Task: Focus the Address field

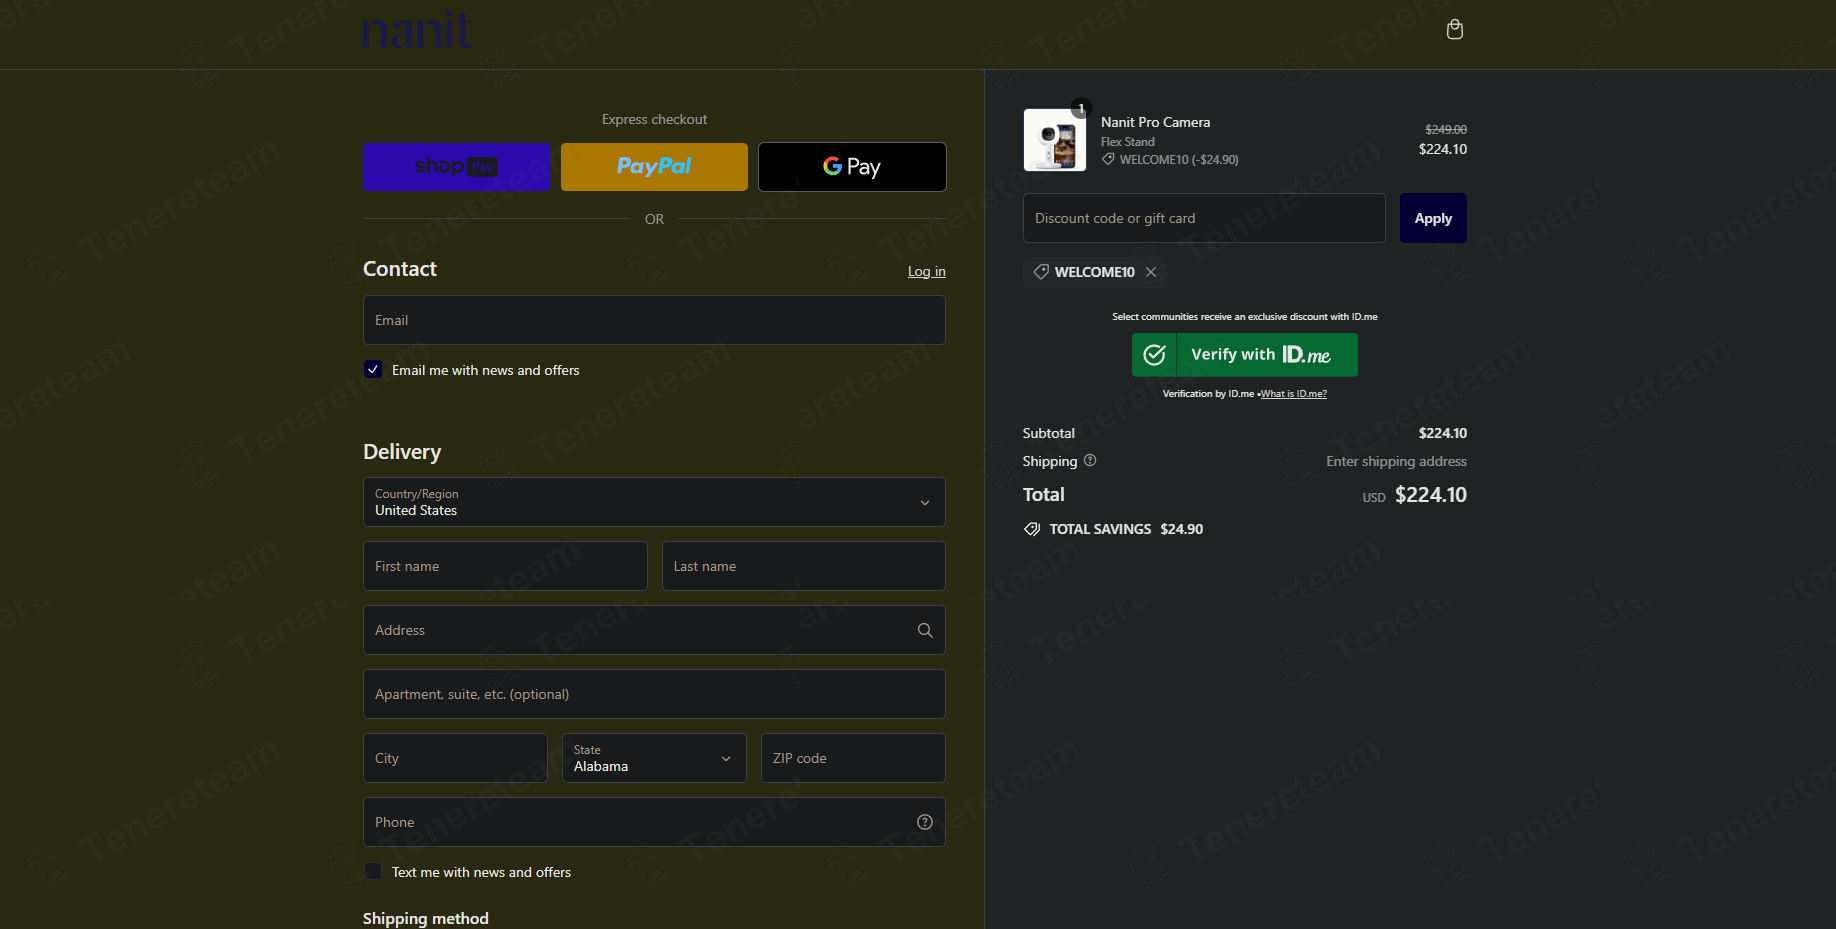Action: 654,630
